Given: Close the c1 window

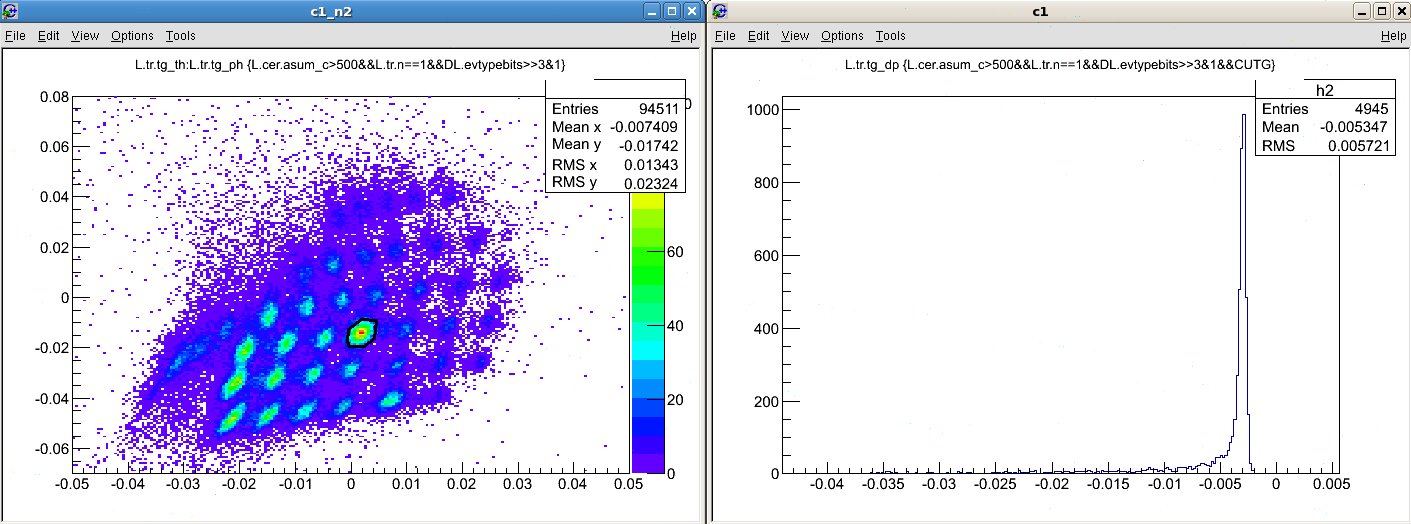Looking at the screenshot, I should (x=1401, y=11).
